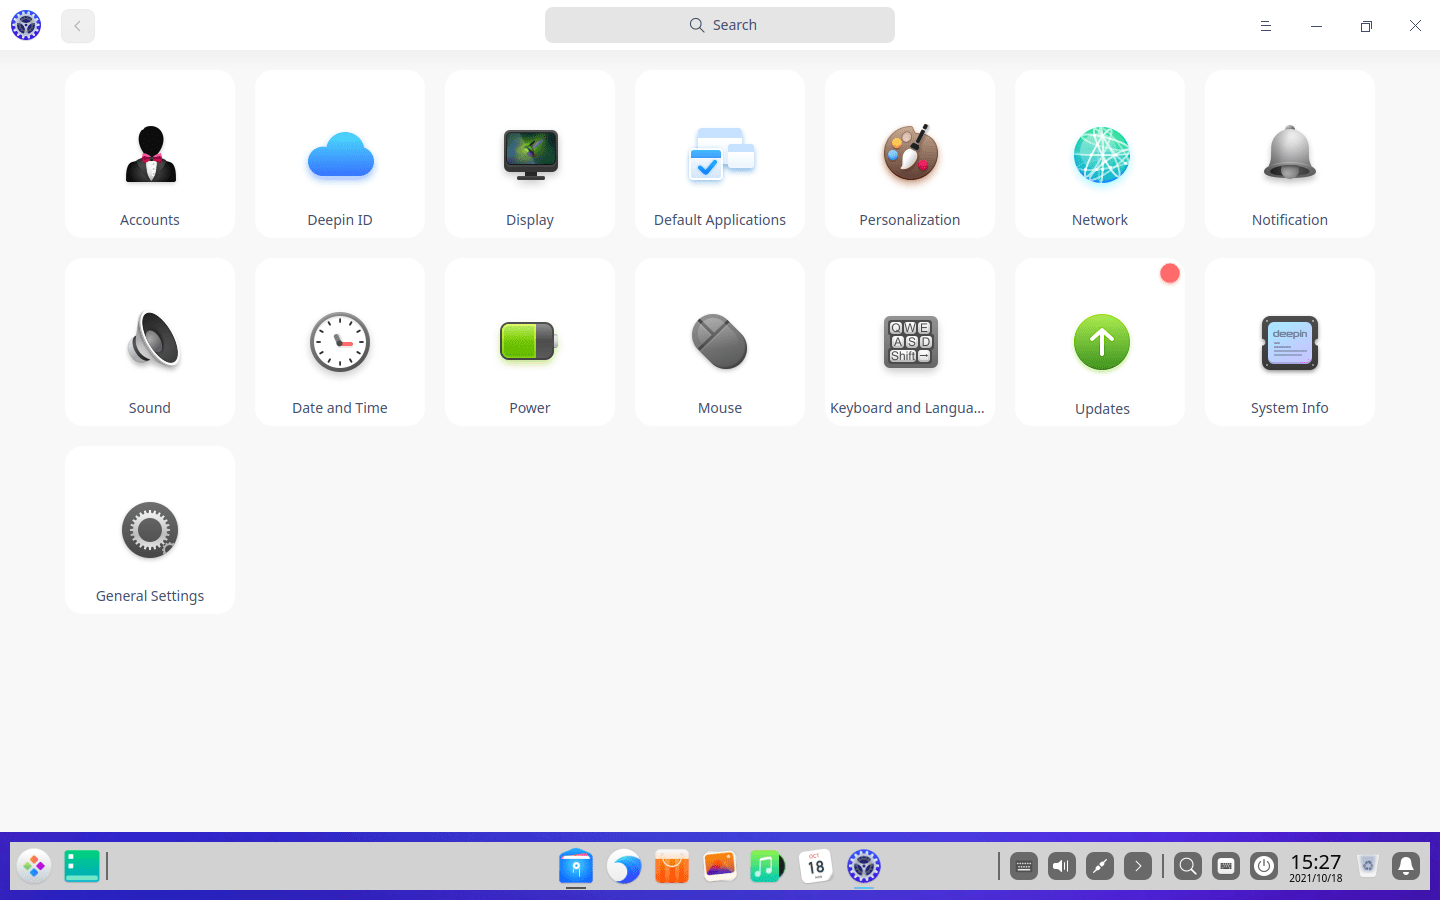1440x900 pixels.
Task: Open Network settings
Action: coord(1100,154)
